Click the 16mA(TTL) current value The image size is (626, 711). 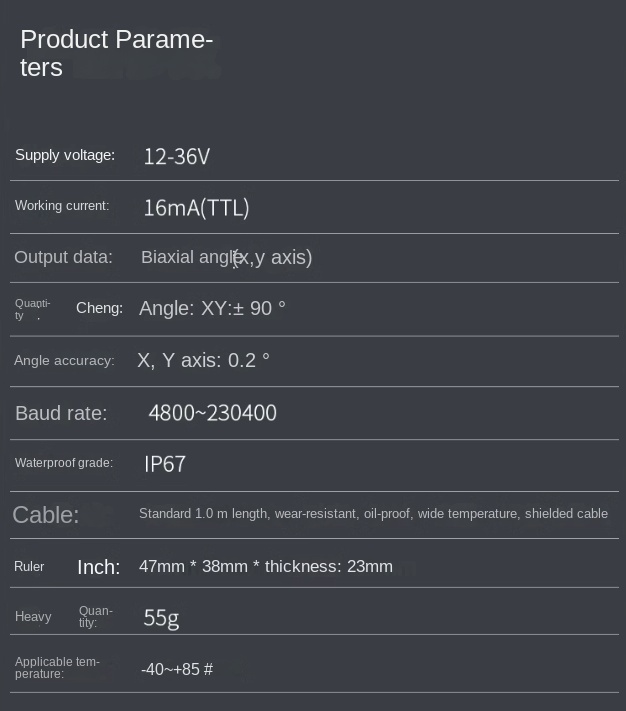pyautogui.click(x=196, y=208)
